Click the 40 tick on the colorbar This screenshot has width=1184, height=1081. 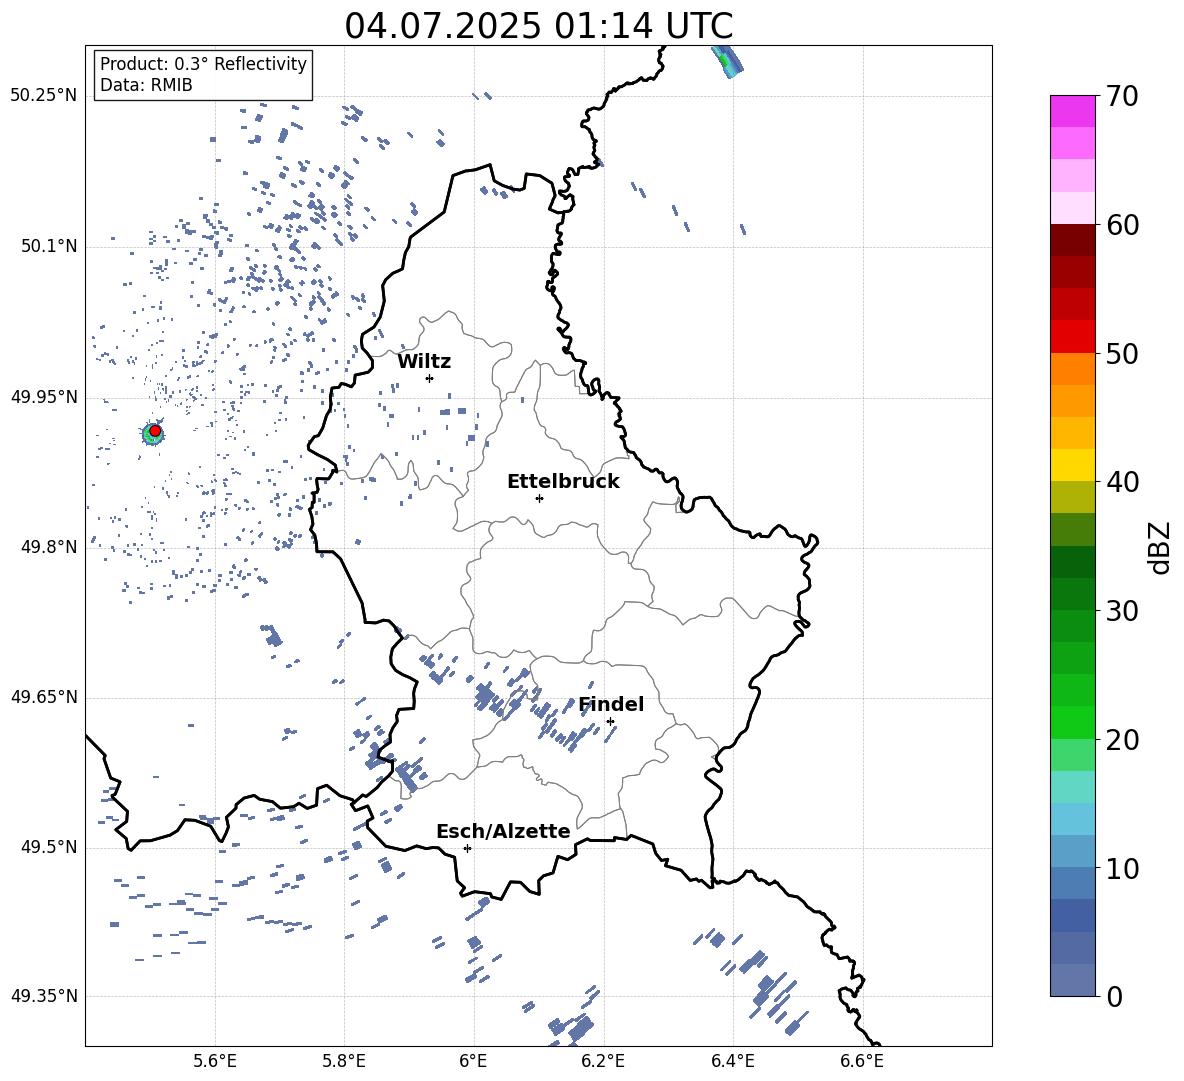point(1122,482)
